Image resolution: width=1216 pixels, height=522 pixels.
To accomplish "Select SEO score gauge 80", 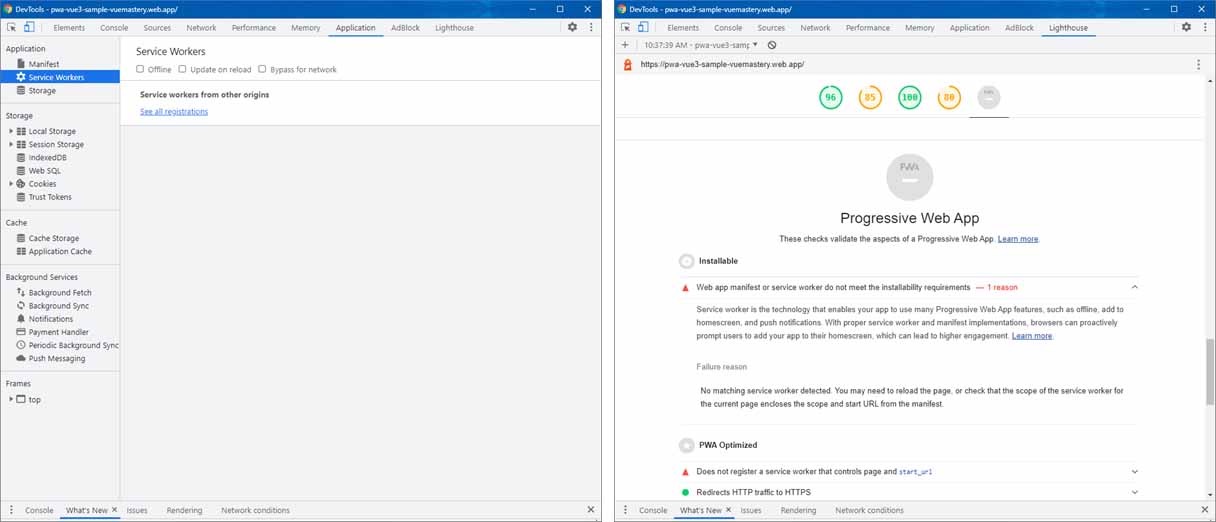I will point(949,98).
